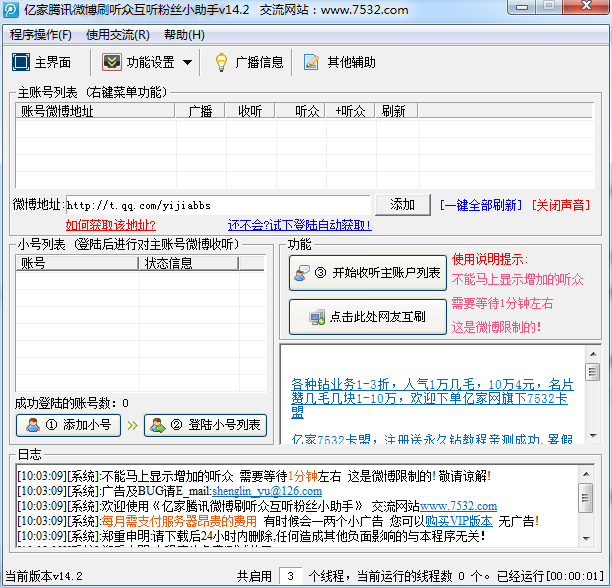Click the 购买VIP版本 link
Viewport: 612px width, 588px height.
[x=459, y=521]
